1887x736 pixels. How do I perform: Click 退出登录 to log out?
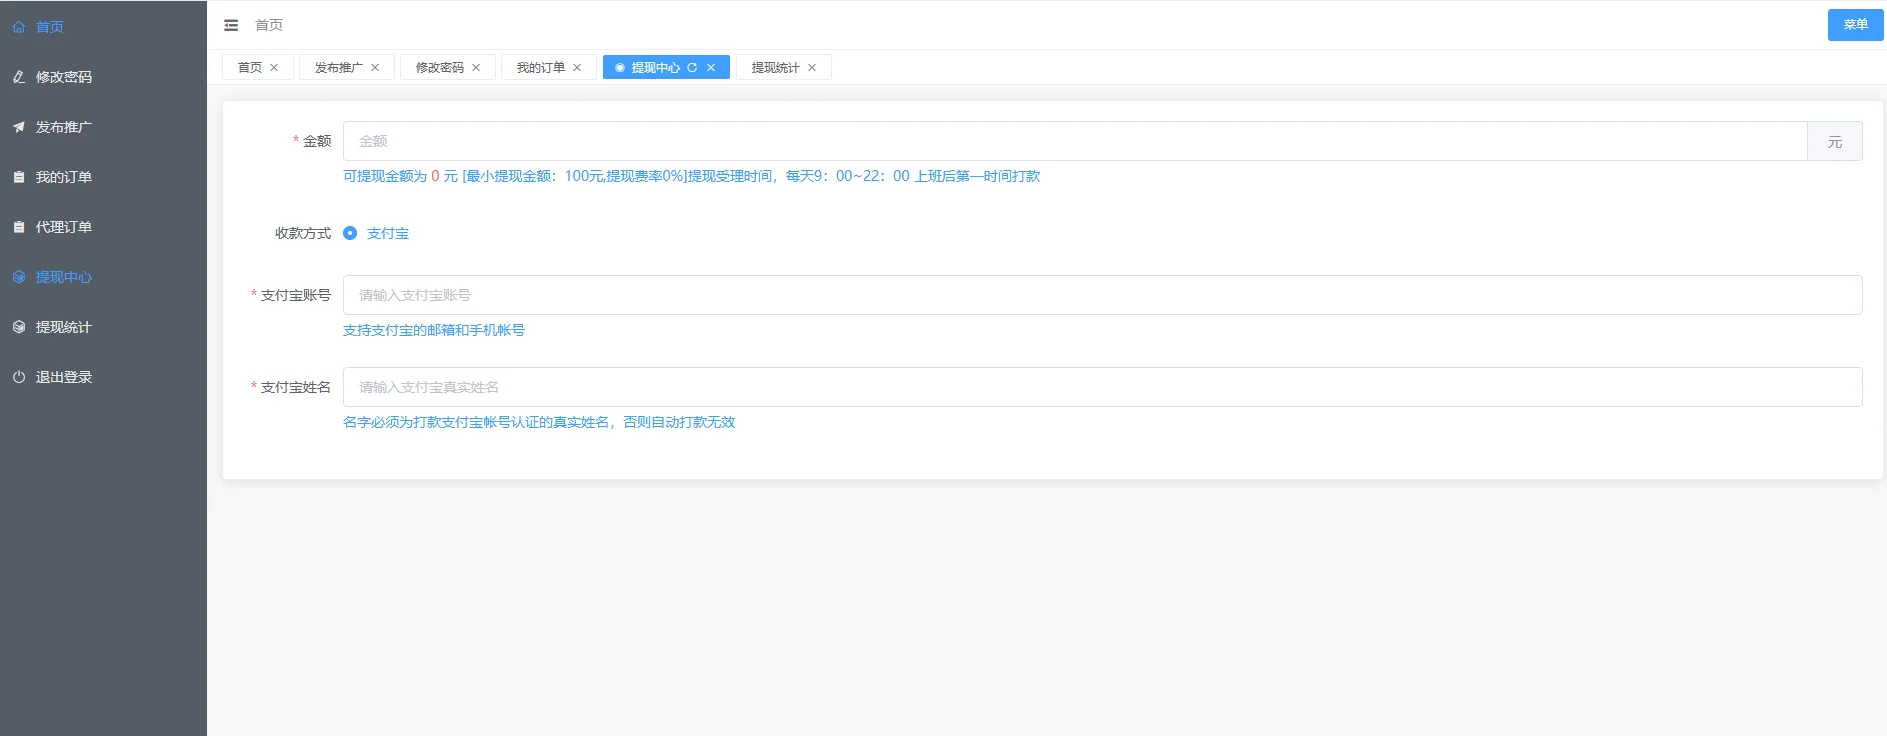63,377
